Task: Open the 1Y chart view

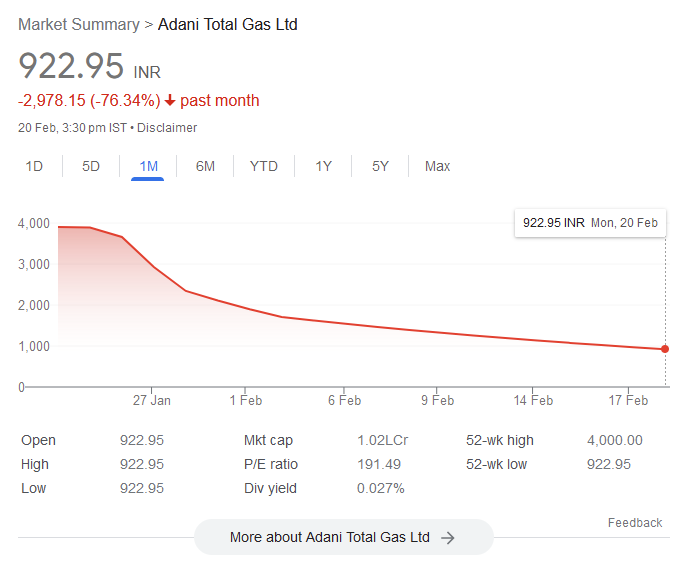Action: pos(323,166)
